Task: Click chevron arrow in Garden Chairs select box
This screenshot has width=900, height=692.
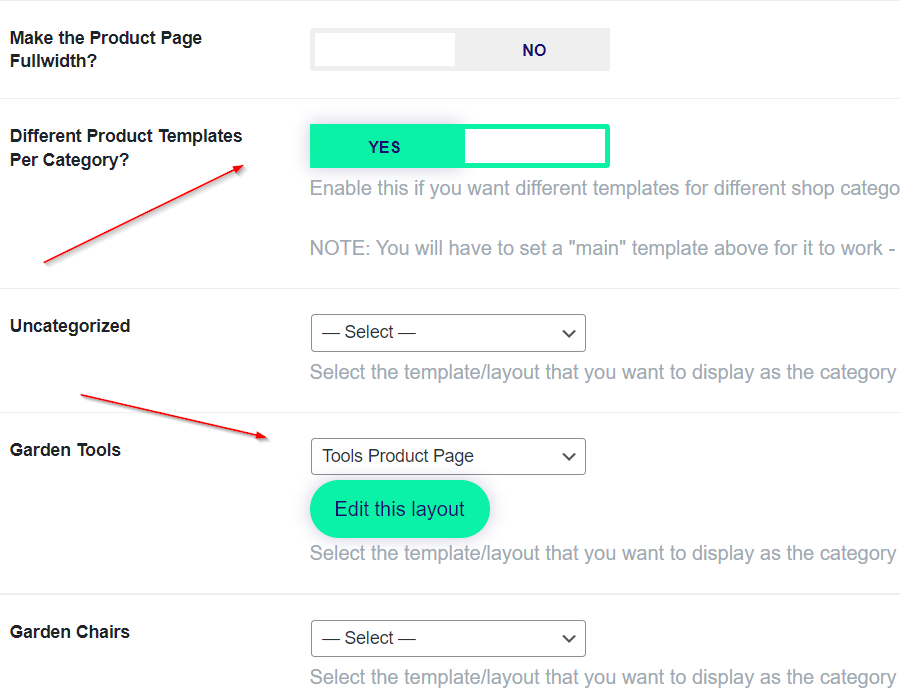Action: click(x=569, y=638)
